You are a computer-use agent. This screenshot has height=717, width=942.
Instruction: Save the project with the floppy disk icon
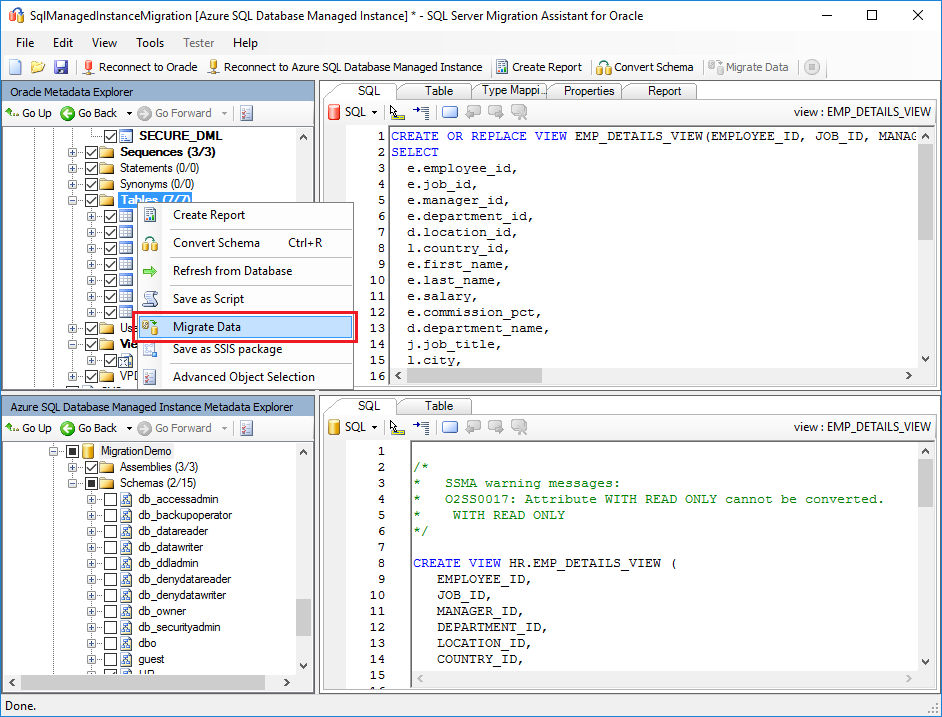61,67
